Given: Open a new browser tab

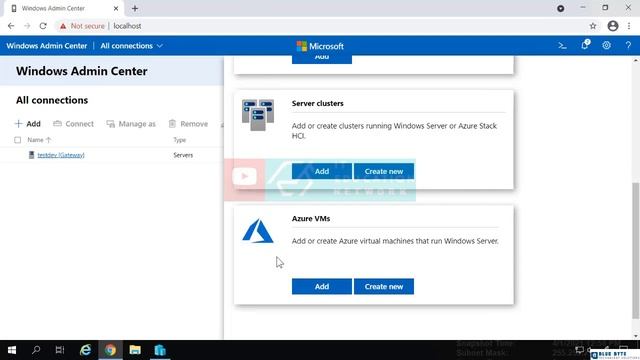Looking at the screenshot, I should tap(135, 8).
